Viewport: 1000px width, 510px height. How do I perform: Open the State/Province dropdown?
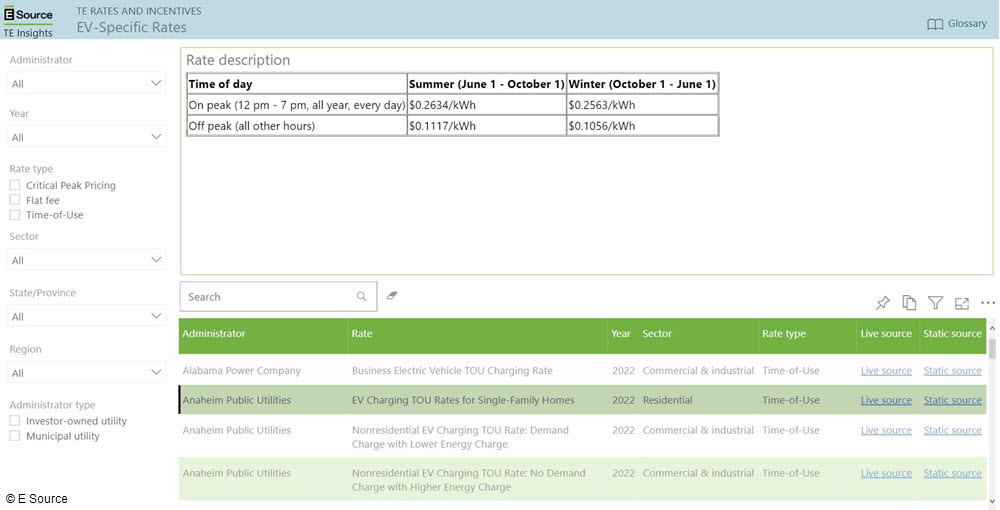click(x=87, y=317)
